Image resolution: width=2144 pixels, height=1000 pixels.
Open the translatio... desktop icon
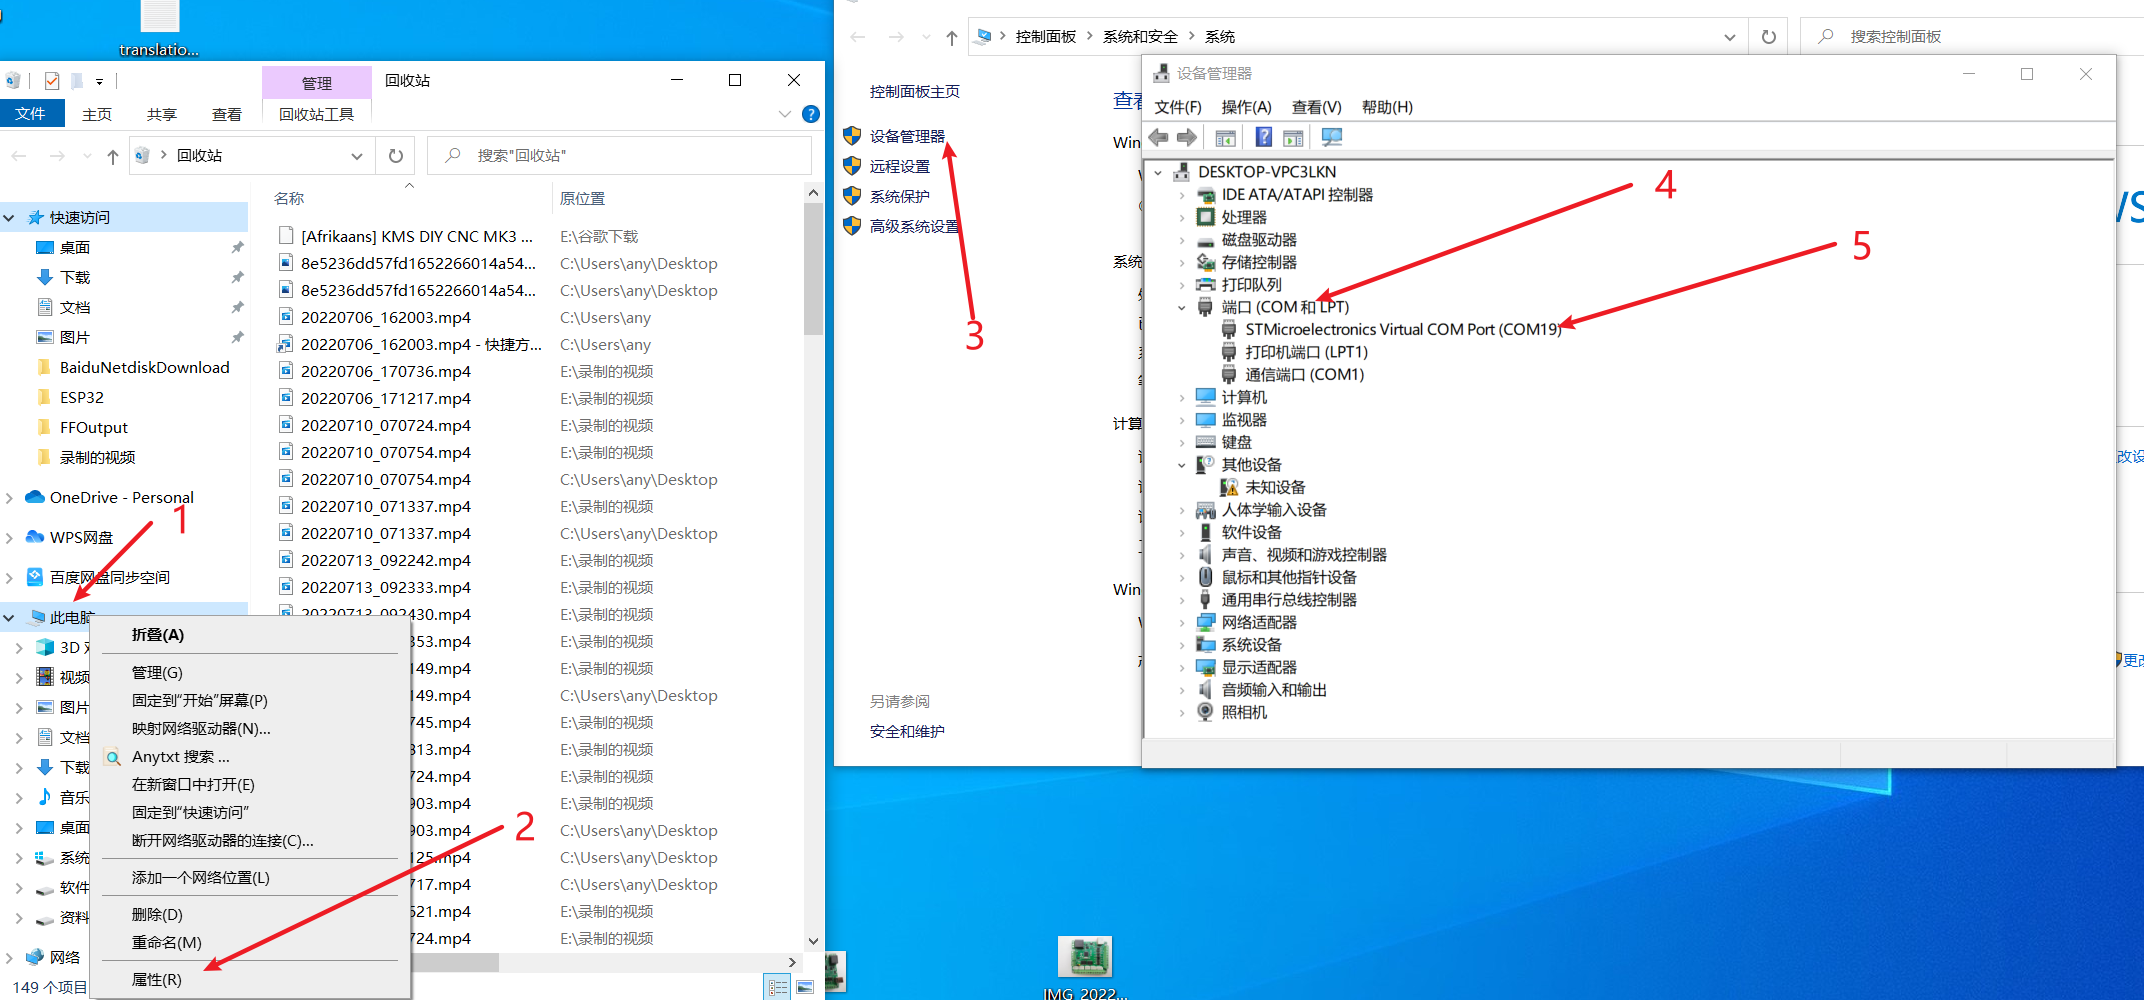pos(159,29)
